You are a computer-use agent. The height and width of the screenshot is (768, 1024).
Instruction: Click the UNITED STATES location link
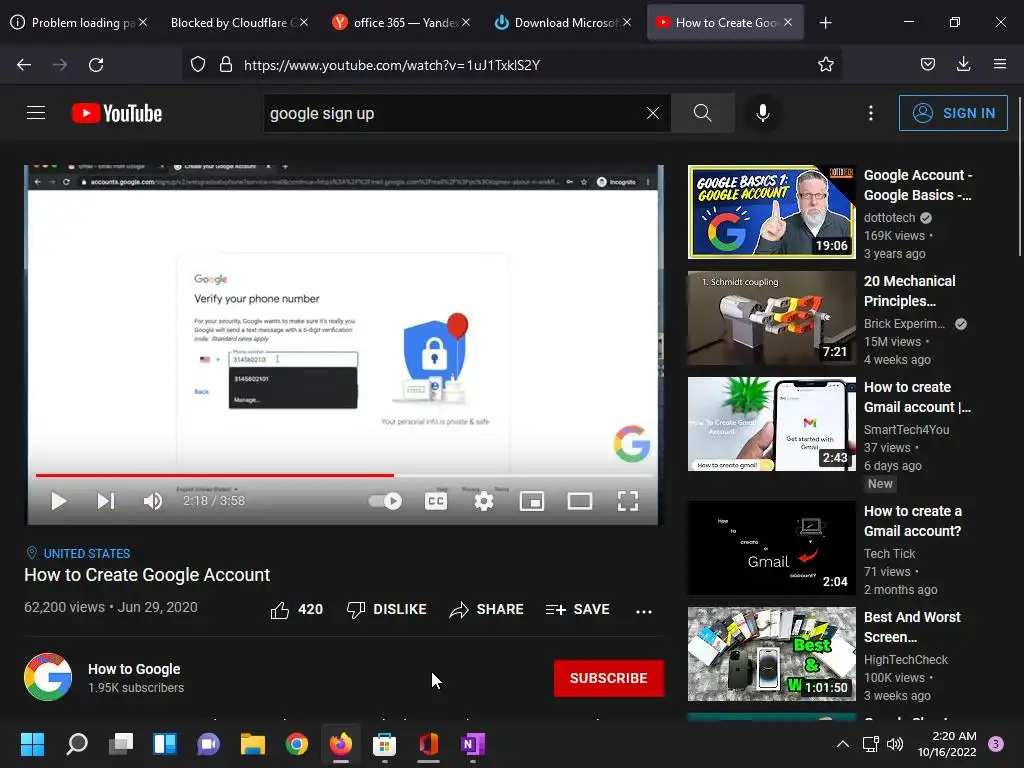point(87,554)
